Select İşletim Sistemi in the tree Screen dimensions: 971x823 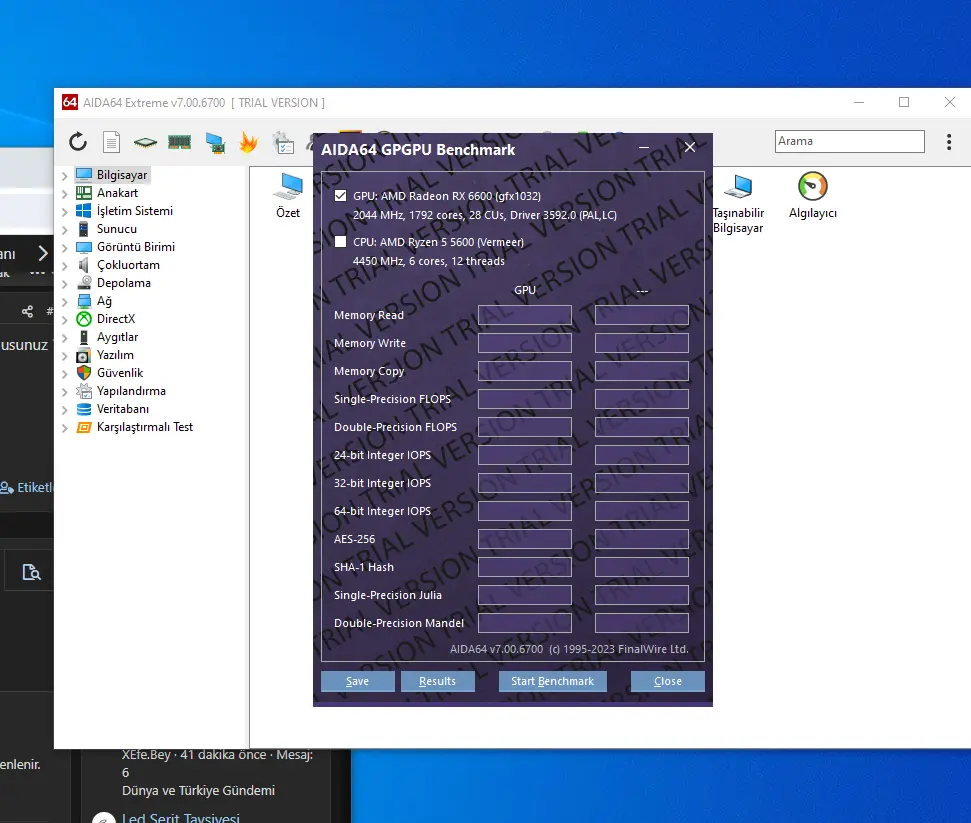click(x=134, y=211)
